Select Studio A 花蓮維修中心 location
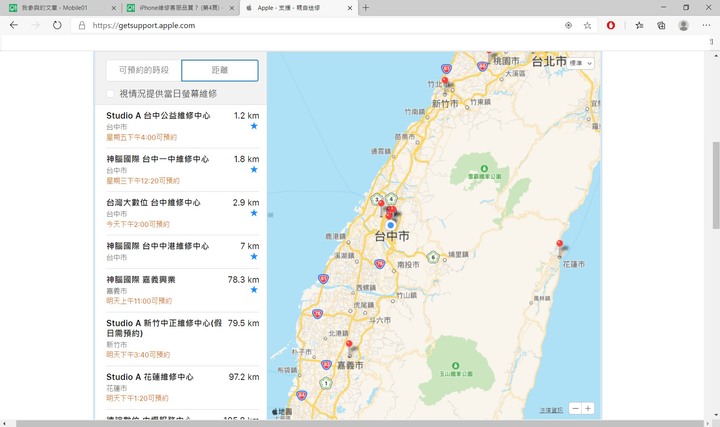The width and height of the screenshot is (720, 427). [x=182, y=387]
